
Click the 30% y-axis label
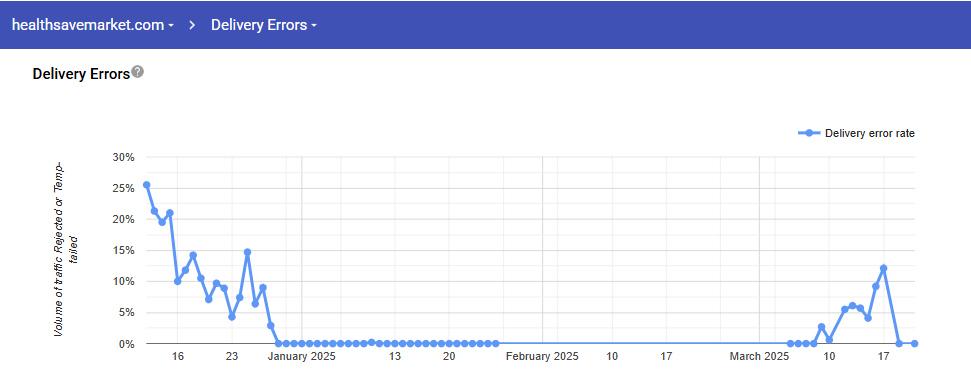[123, 157]
